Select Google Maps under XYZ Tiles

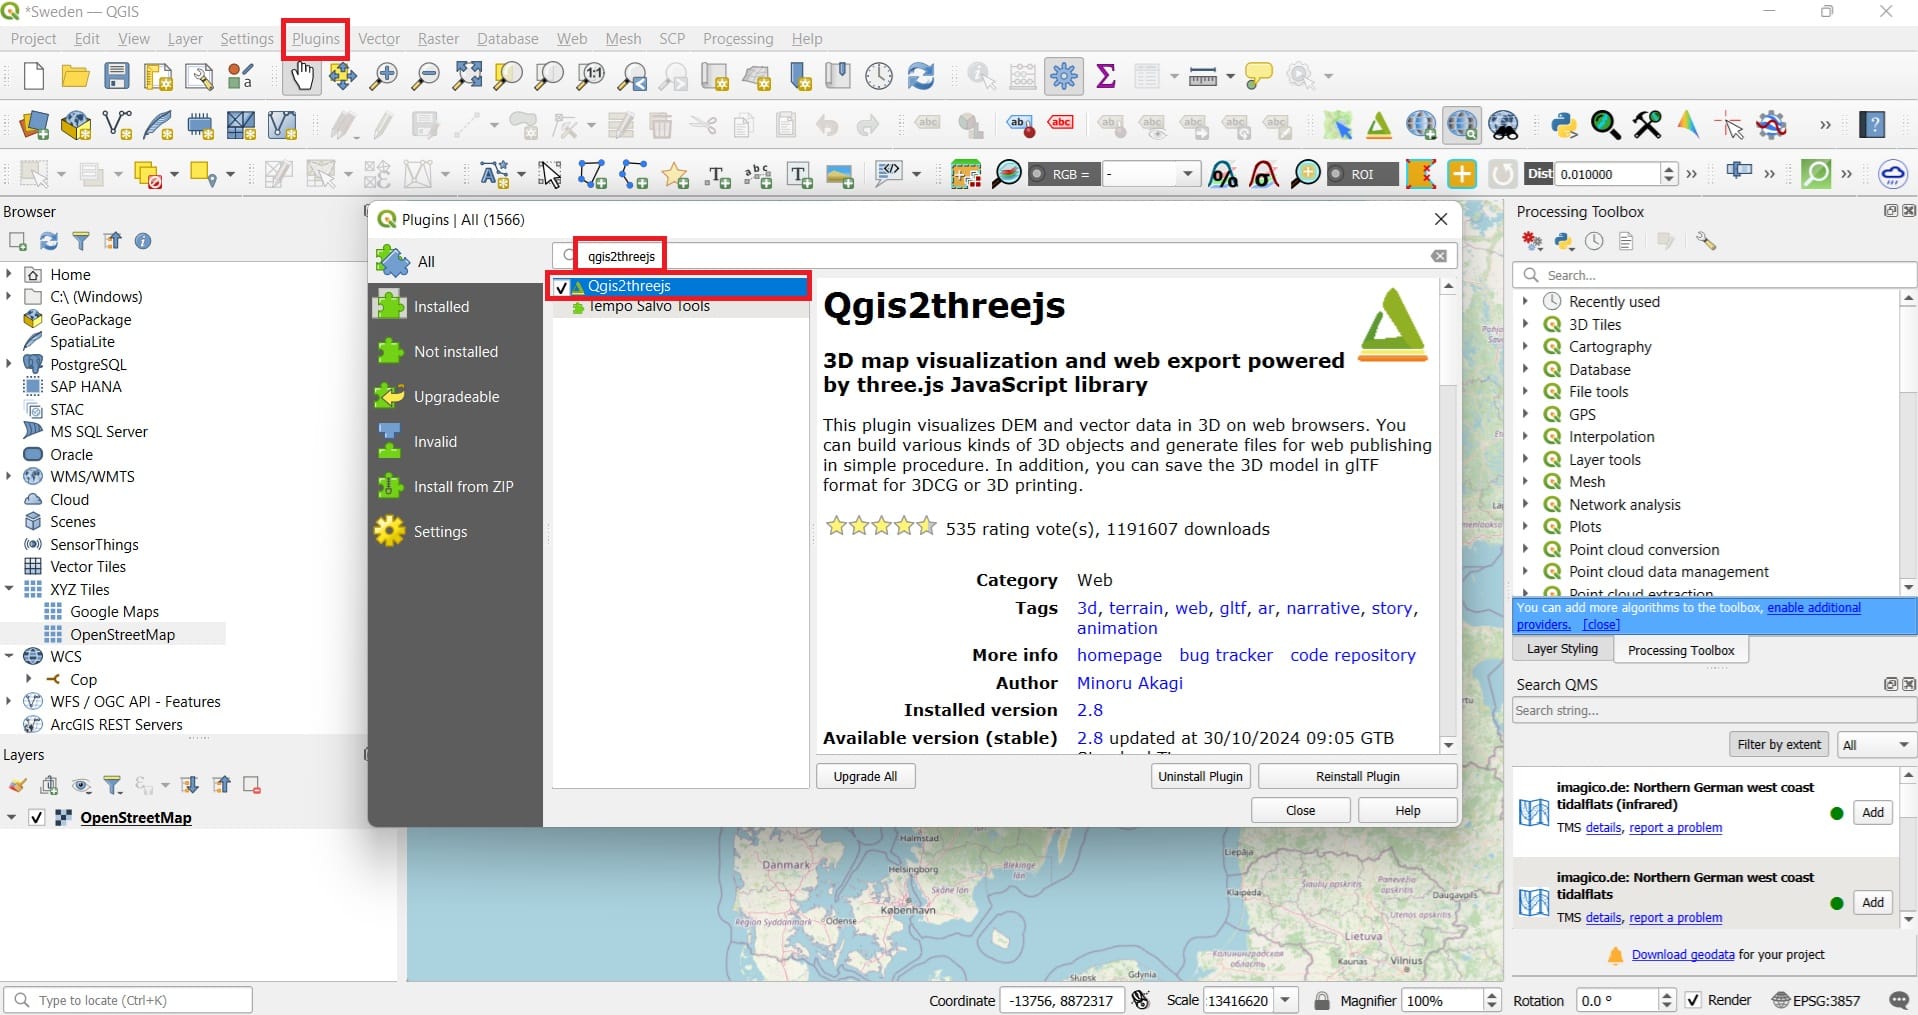(x=114, y=611)
